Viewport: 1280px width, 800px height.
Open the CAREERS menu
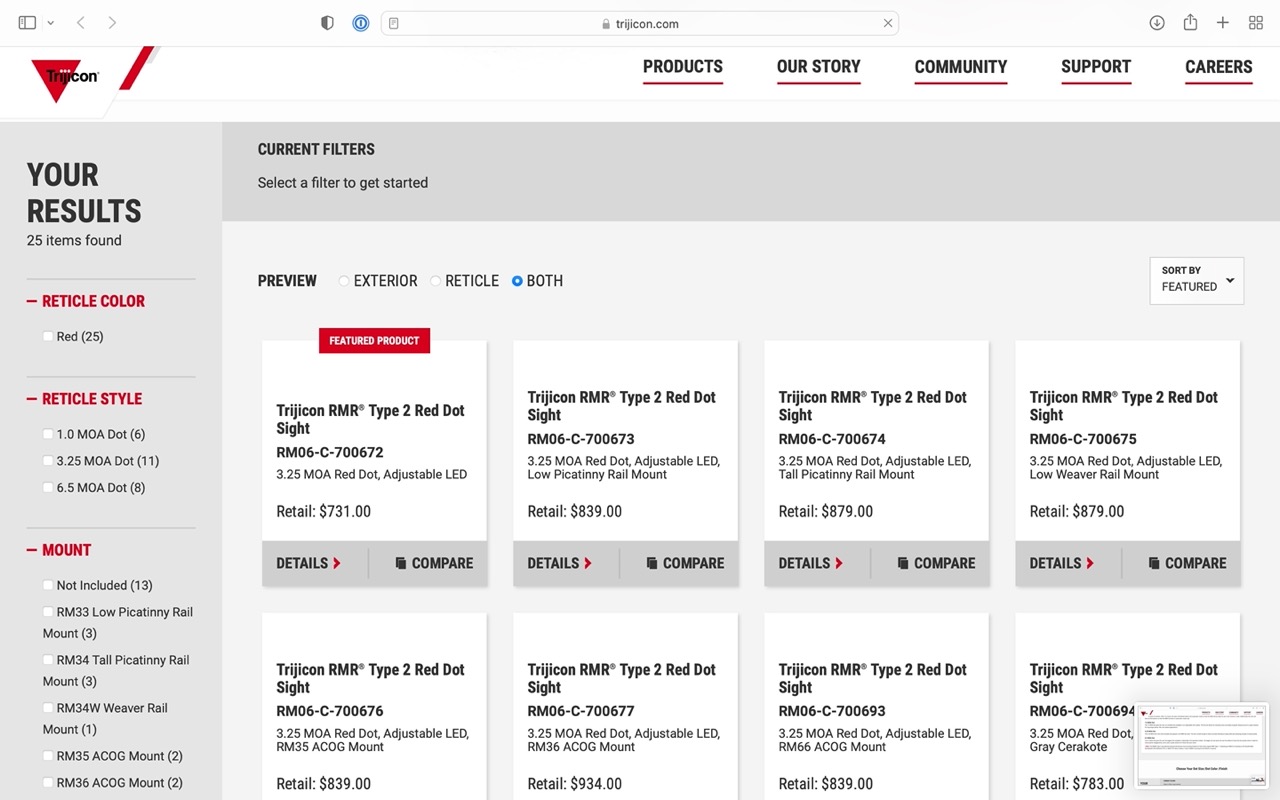1219,67
